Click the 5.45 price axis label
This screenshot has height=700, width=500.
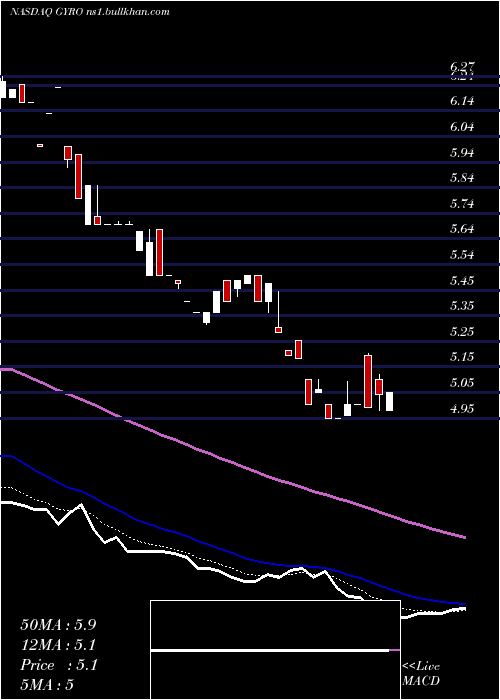tap(462, 281)
